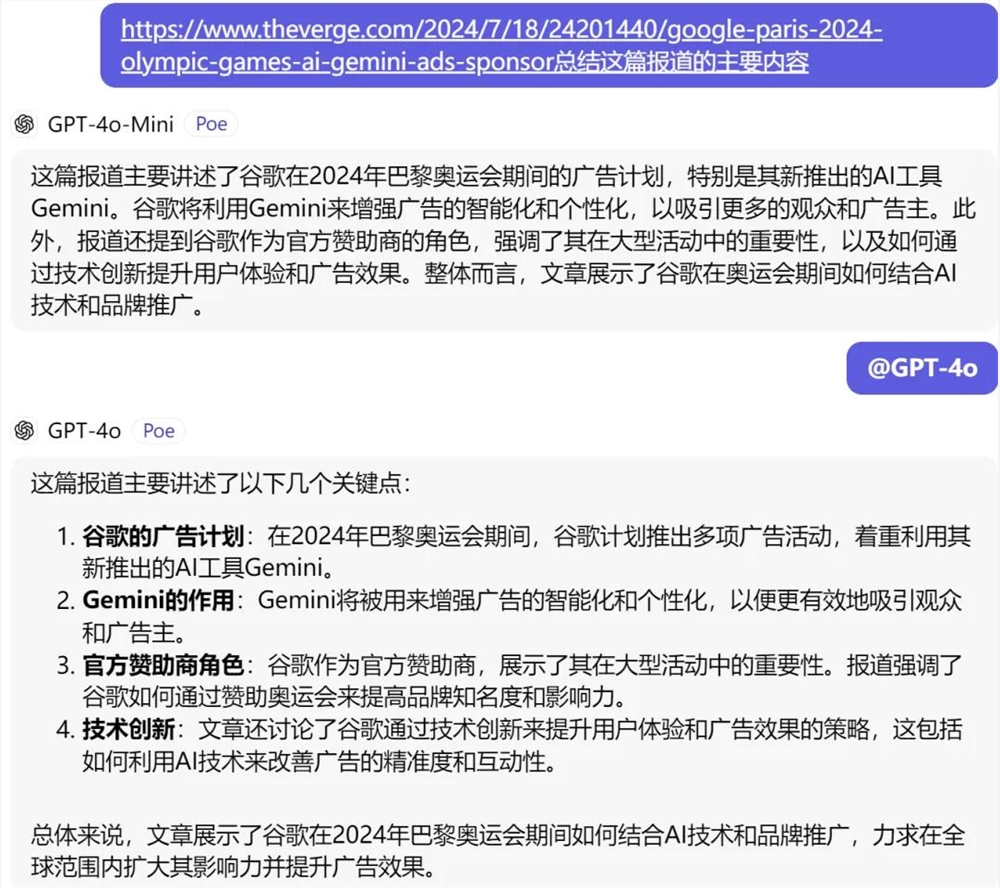
Task: Select the GPT-4o bot name
Action: 83,431
